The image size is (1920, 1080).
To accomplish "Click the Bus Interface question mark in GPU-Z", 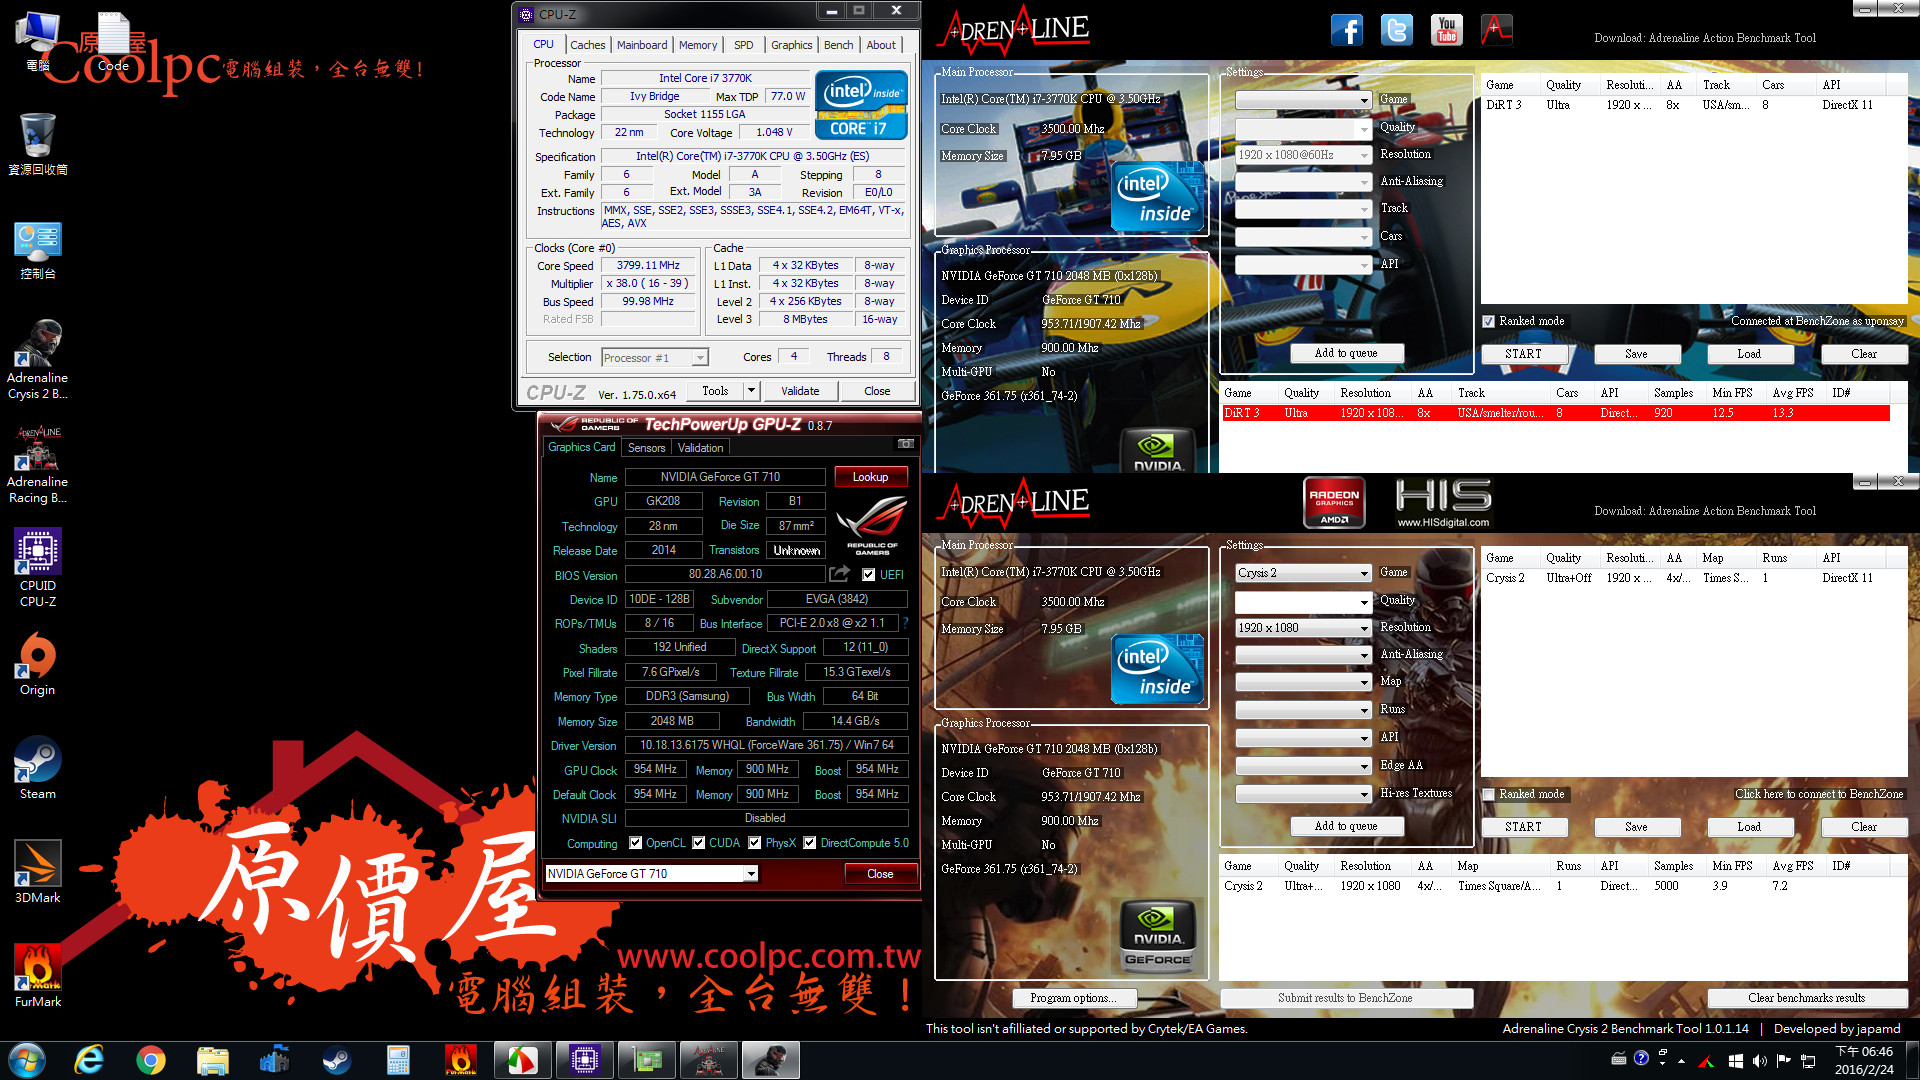I will point(905,623).
